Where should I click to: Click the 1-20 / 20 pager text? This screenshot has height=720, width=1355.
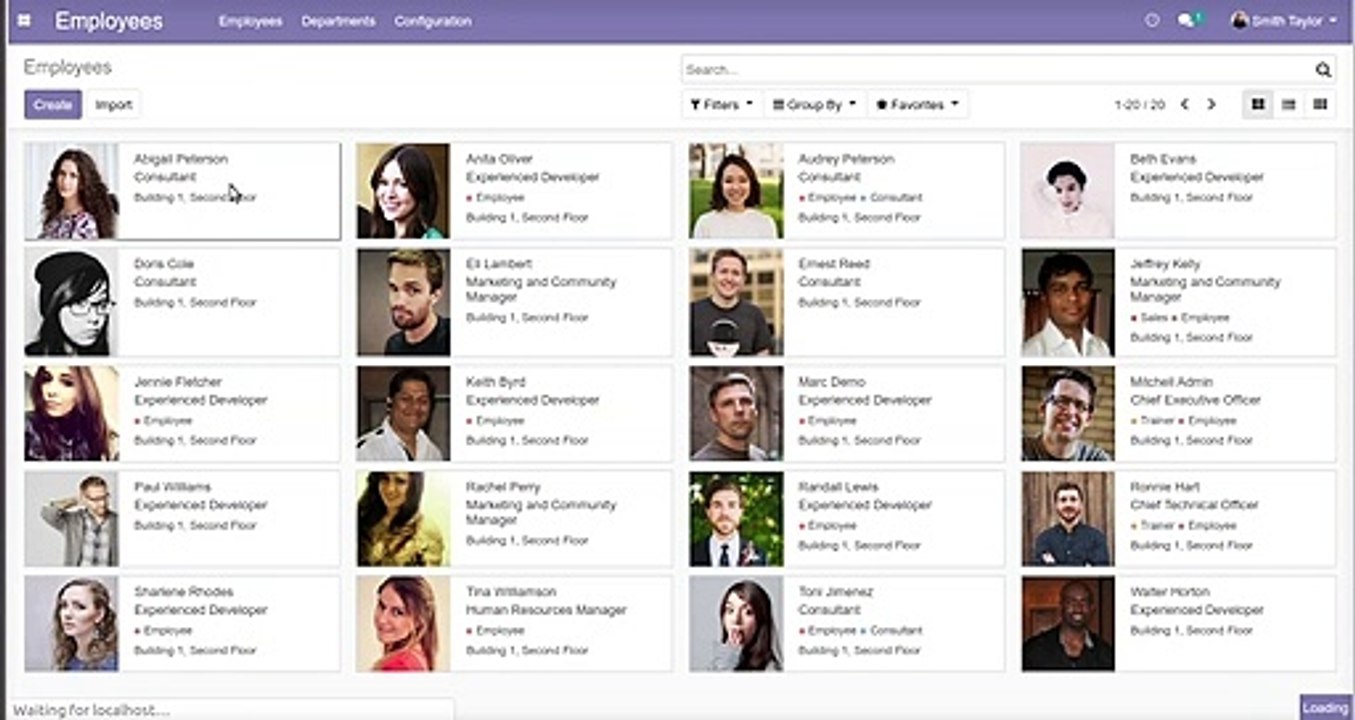tap(1139, 105)
